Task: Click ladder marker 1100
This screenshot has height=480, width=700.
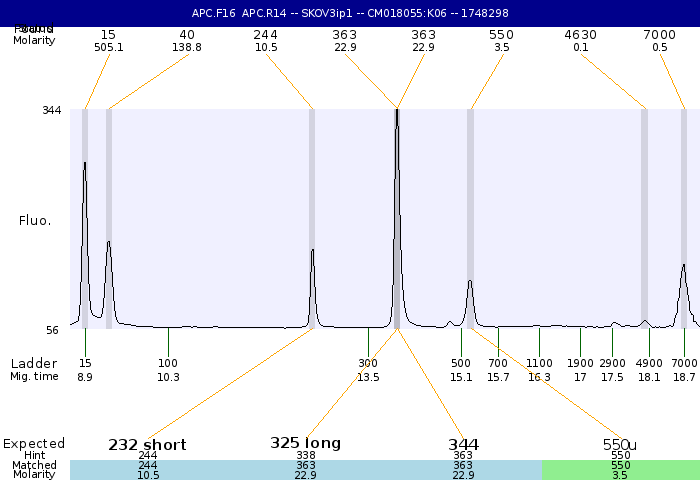Action: click(x=539, y=363)
